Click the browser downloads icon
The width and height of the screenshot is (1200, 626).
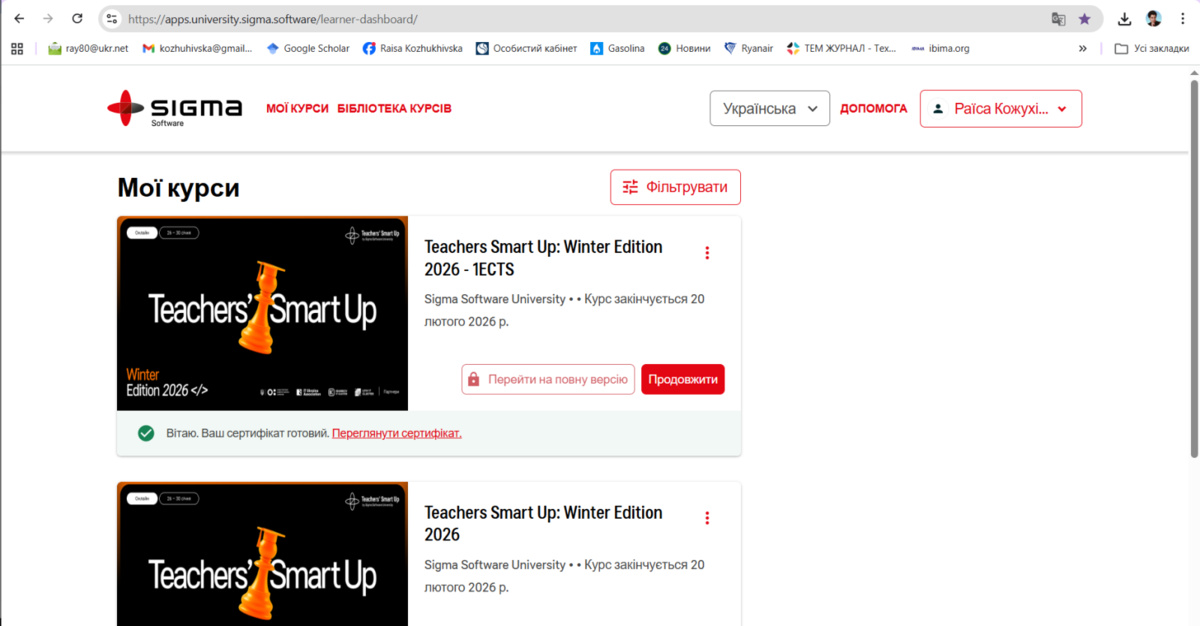(1125, 19)
